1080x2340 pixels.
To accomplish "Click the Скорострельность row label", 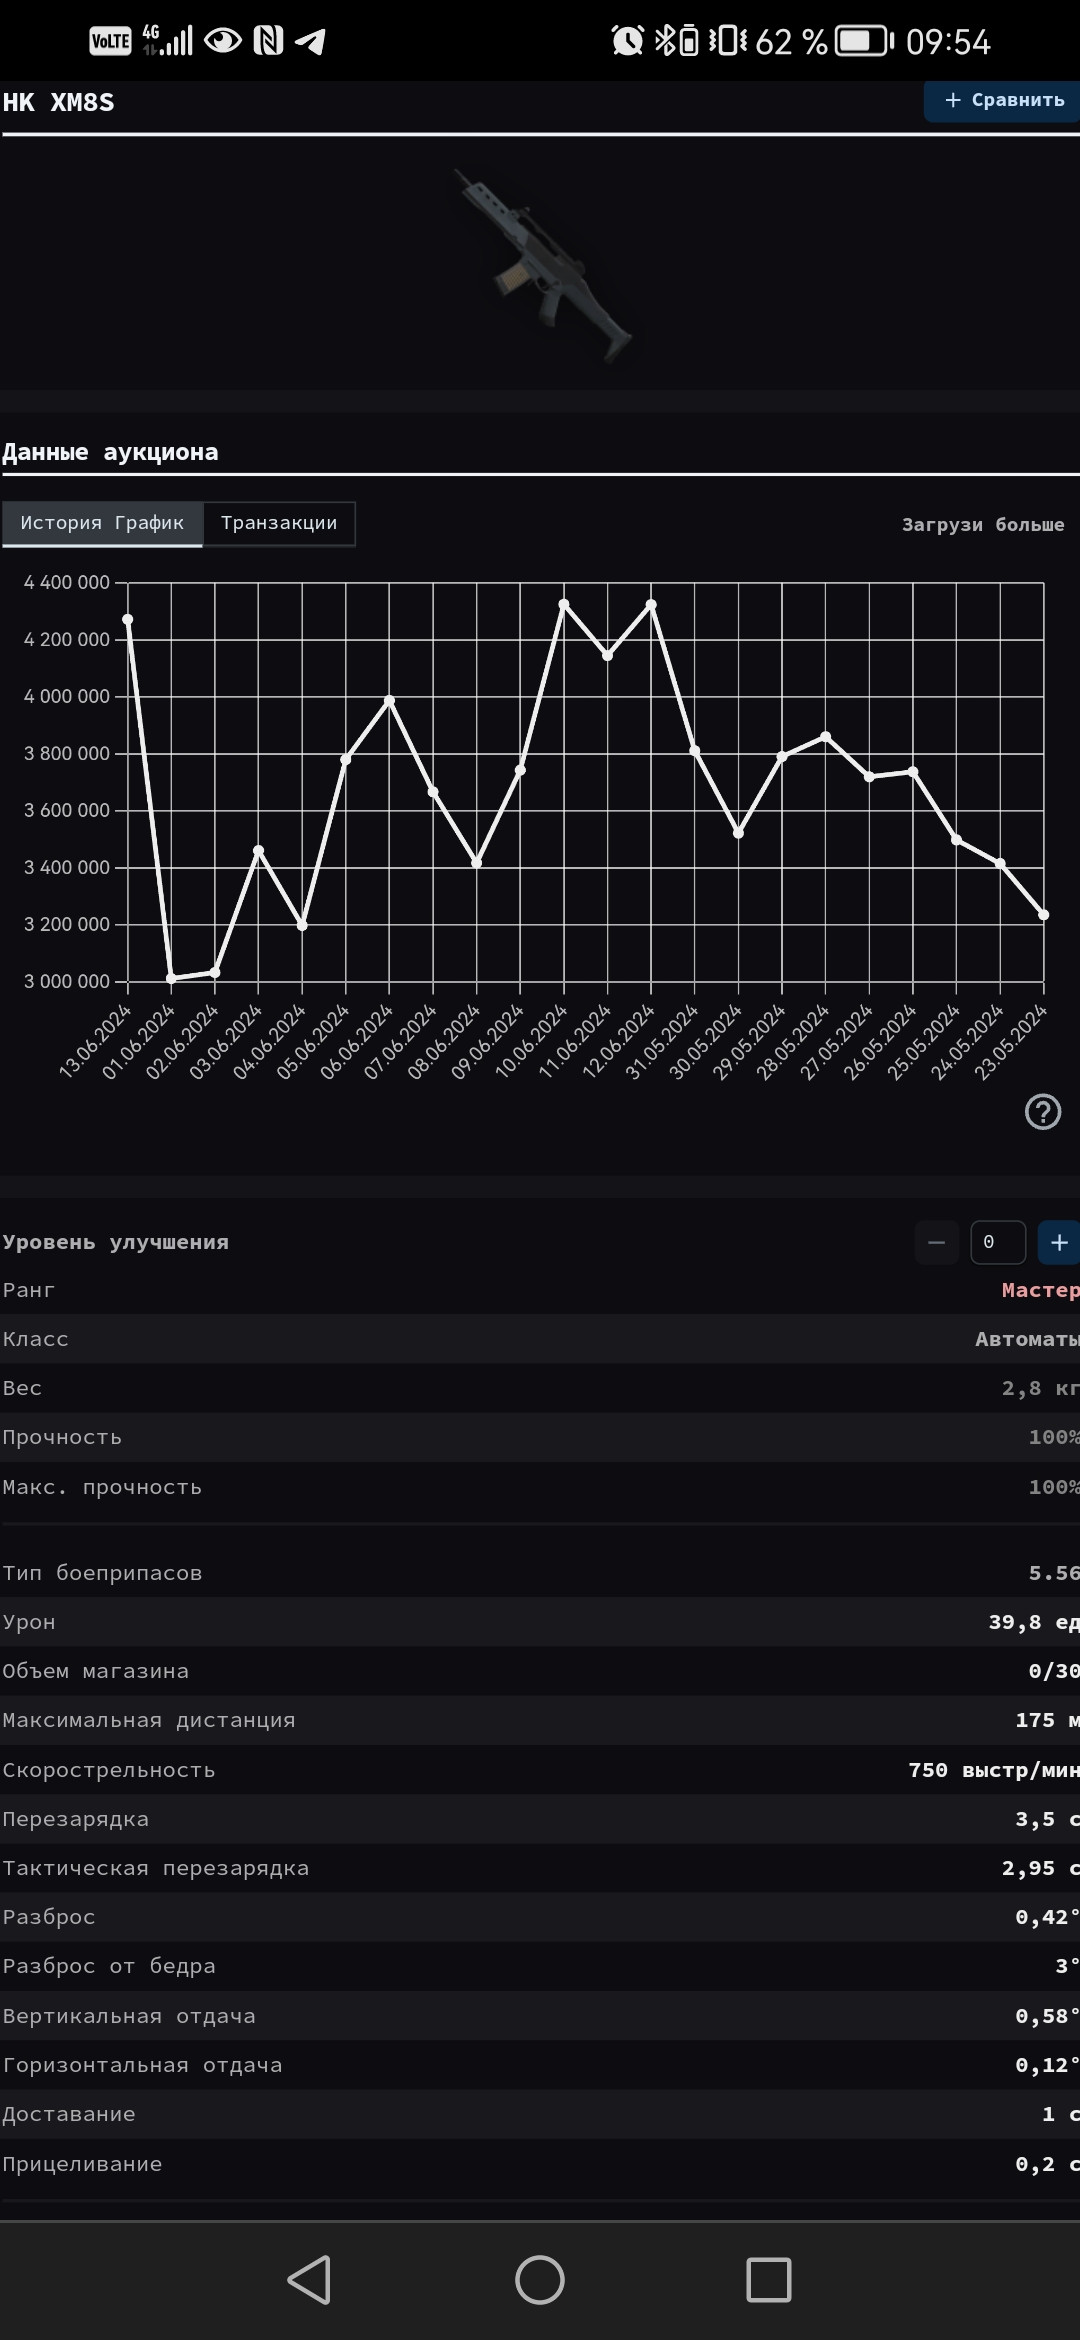I will (109, 1770).
